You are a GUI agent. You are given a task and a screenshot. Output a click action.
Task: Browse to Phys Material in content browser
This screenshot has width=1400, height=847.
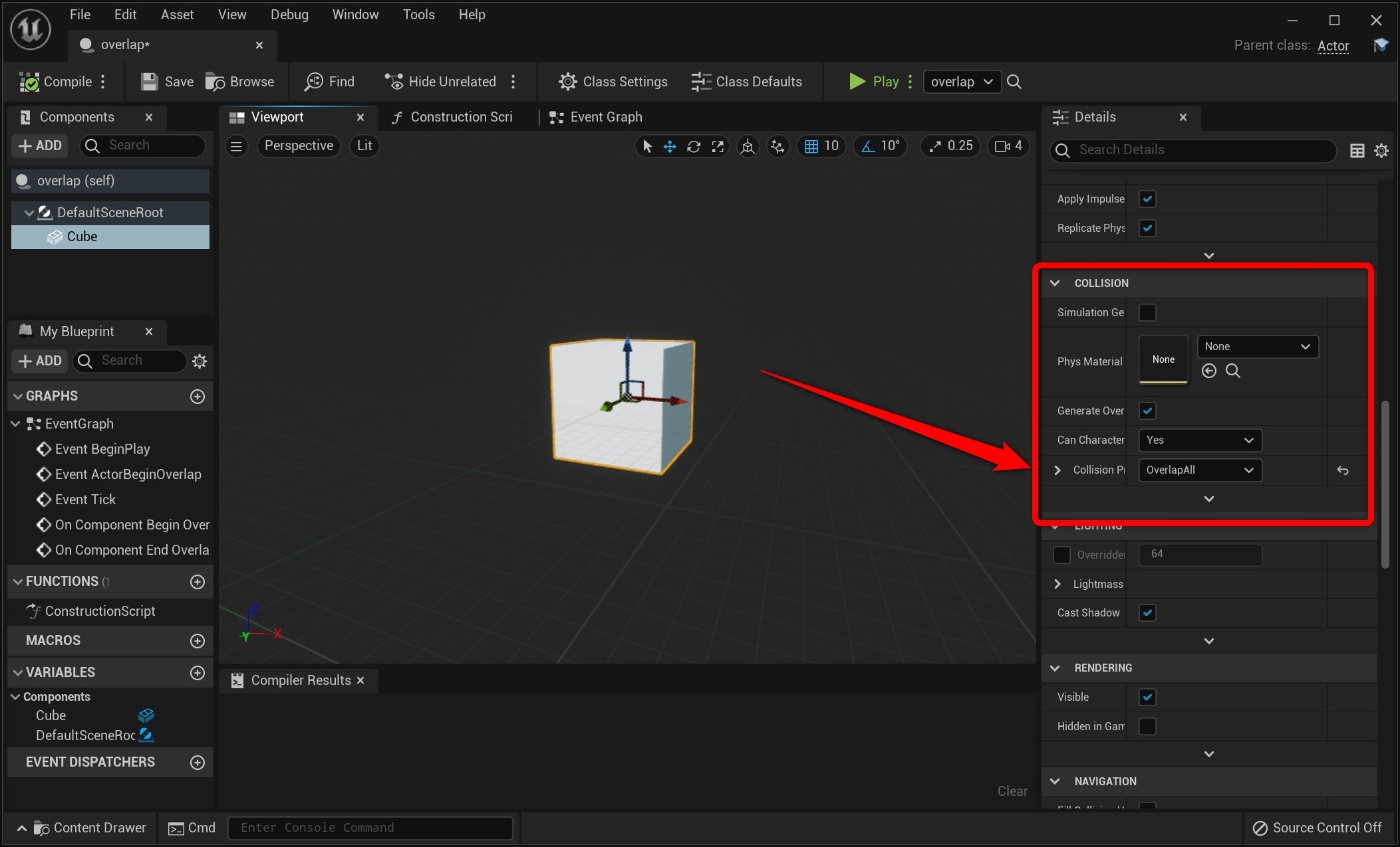[1233, 371]
